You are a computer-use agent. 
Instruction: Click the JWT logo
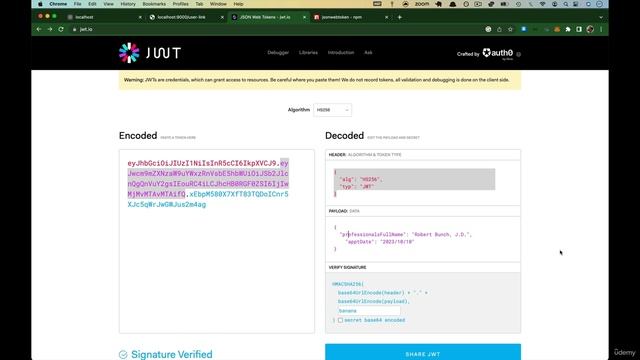(x=150, y=53)
